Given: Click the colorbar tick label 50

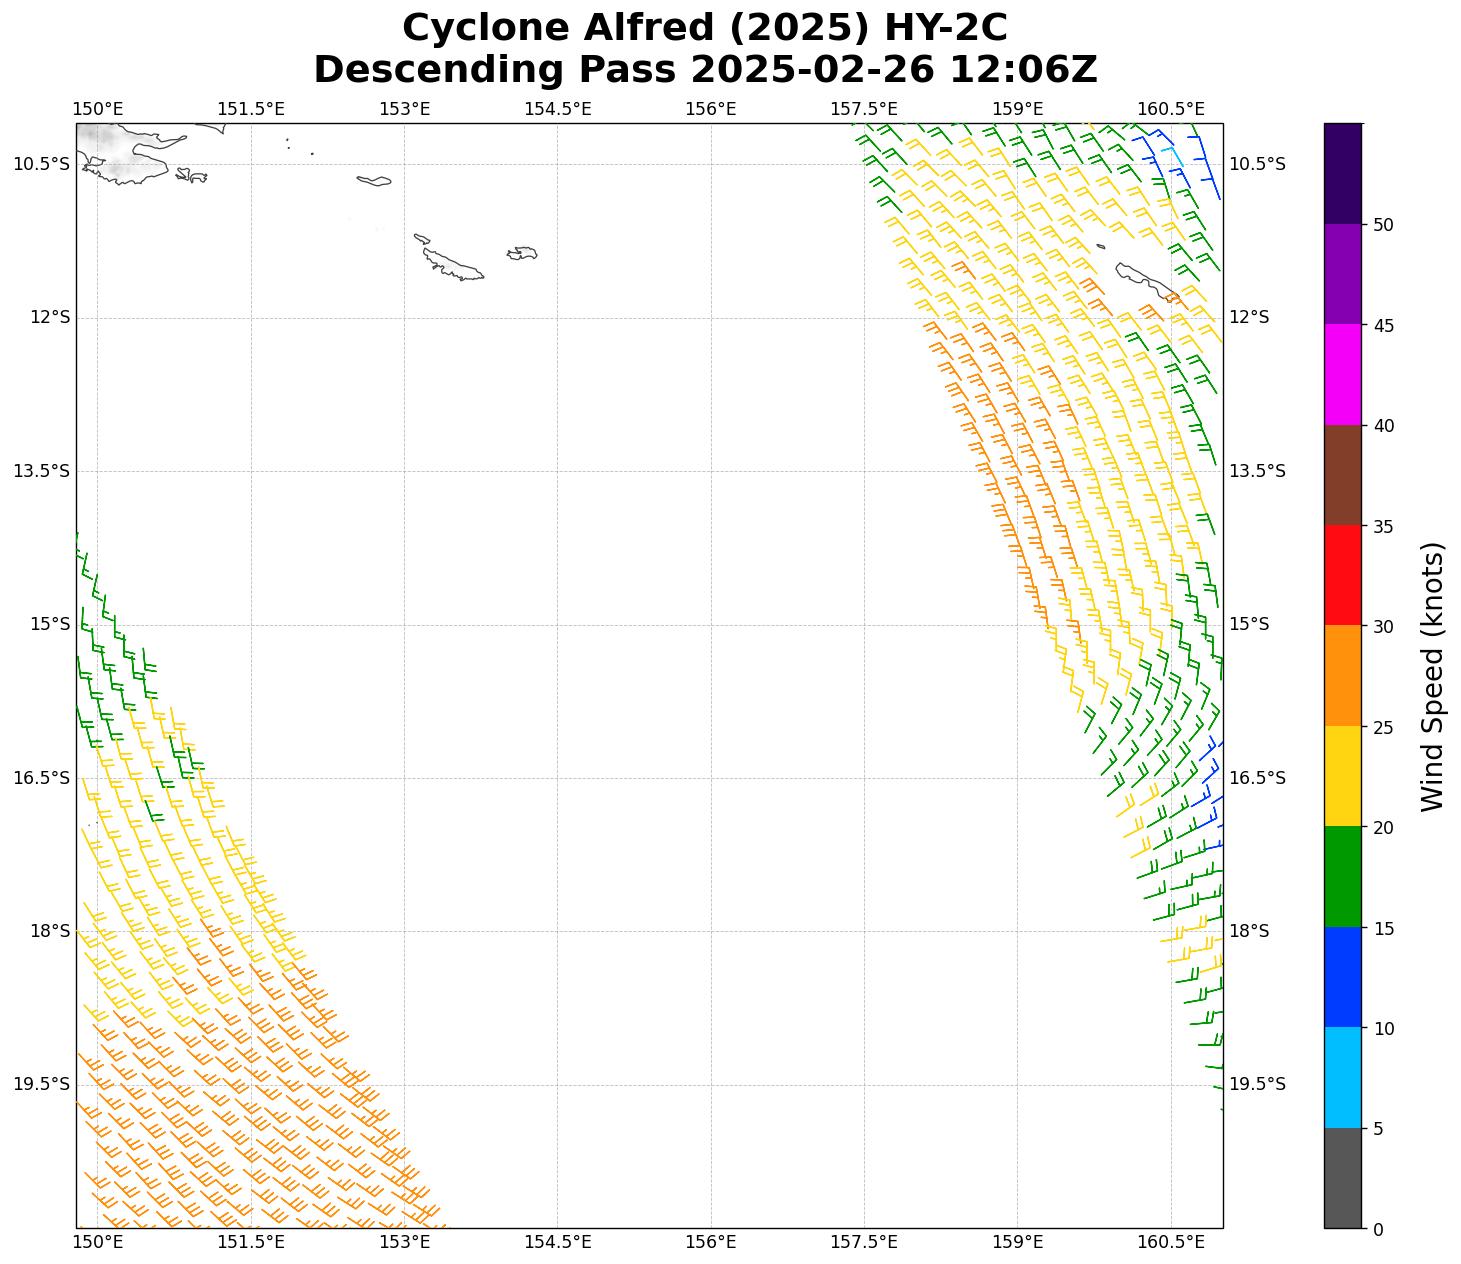Looking at the screenshot, I should [x=1384, y=225].
